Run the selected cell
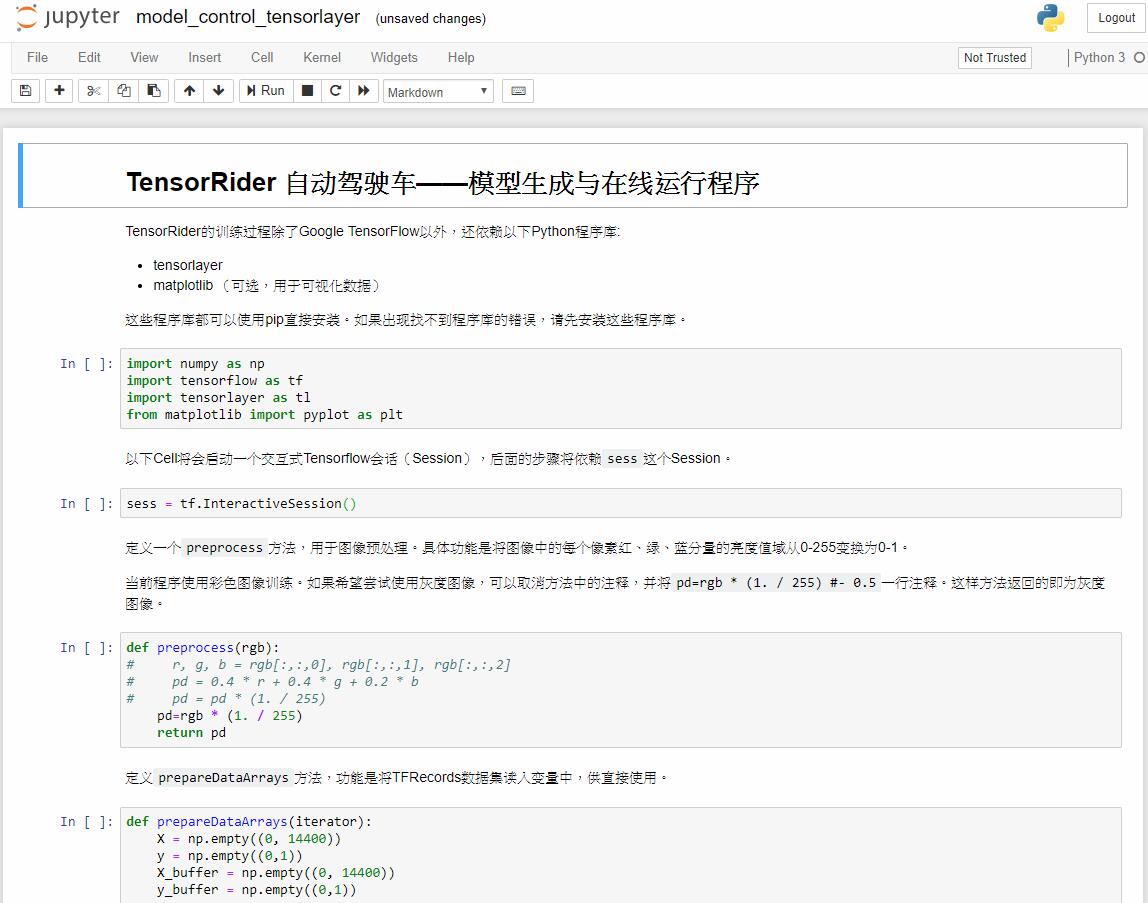The width and height of the screenshot is (1148, 903). tap(266, 91)
